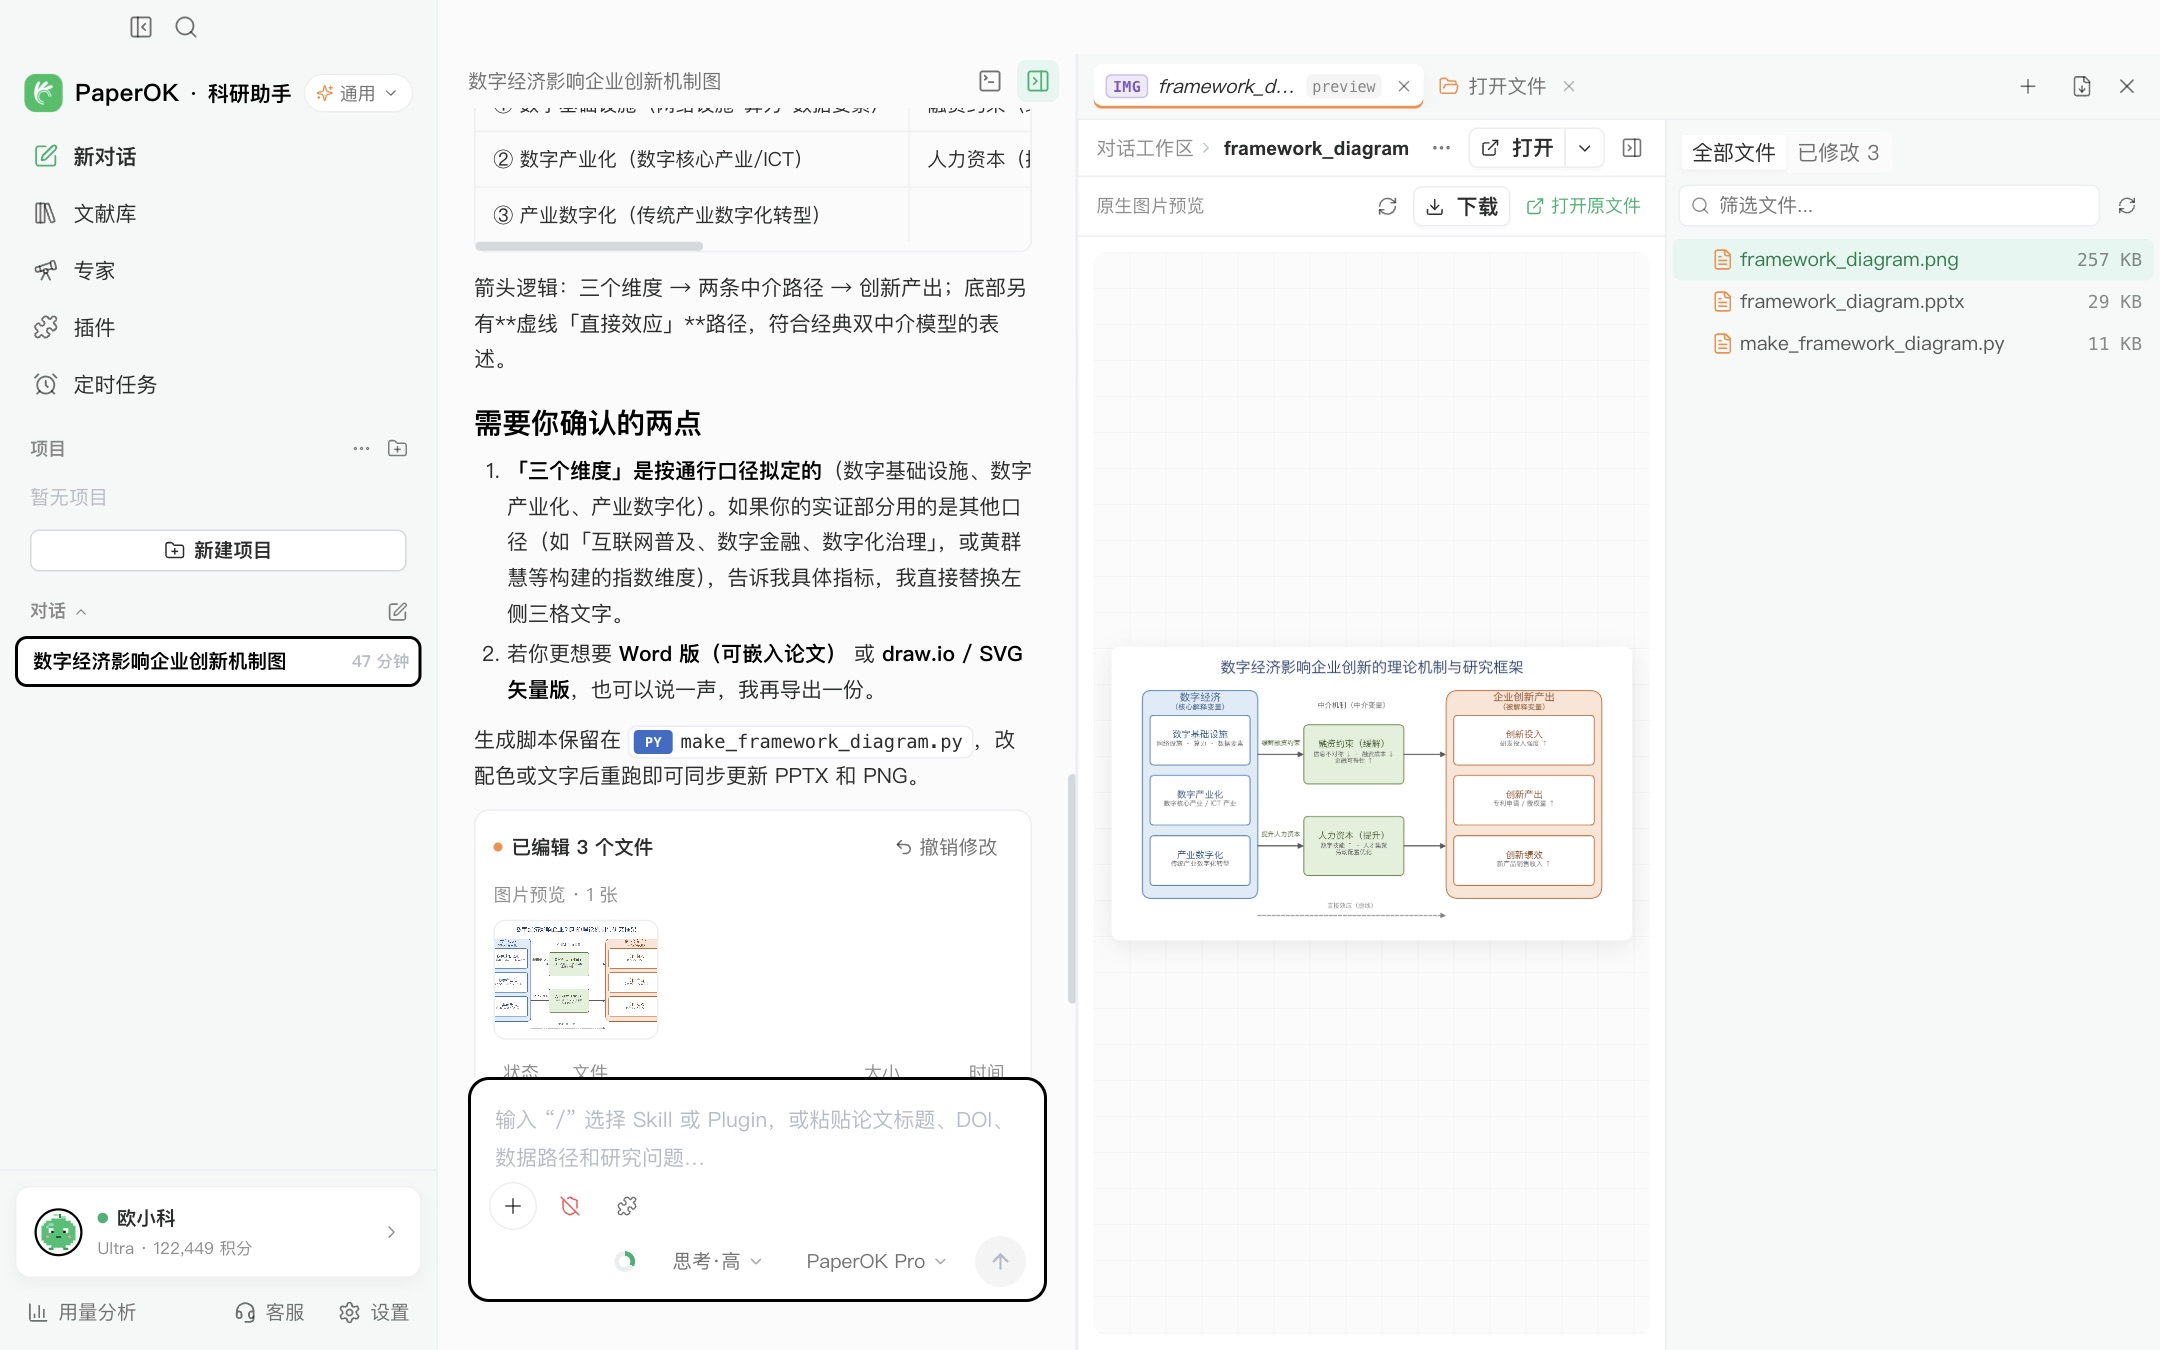Add a new tab with plus icon
Image resolution: width=2160 pixels, height=1350 pixels.
(2028, 86)
